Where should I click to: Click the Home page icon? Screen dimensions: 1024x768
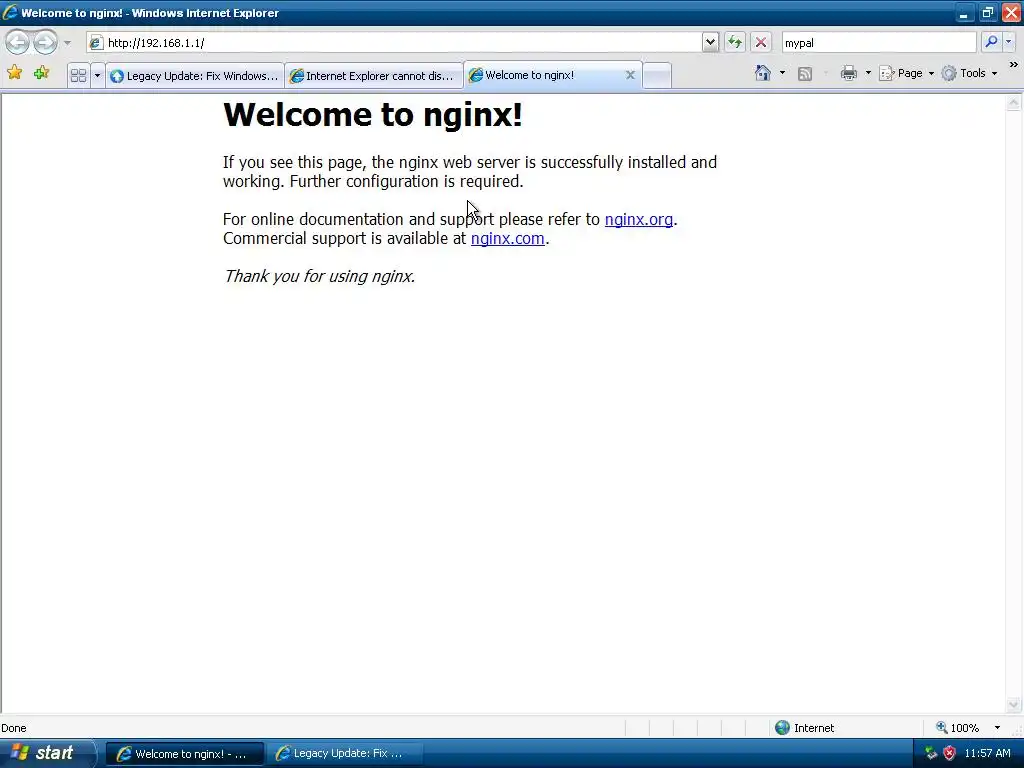763,73
